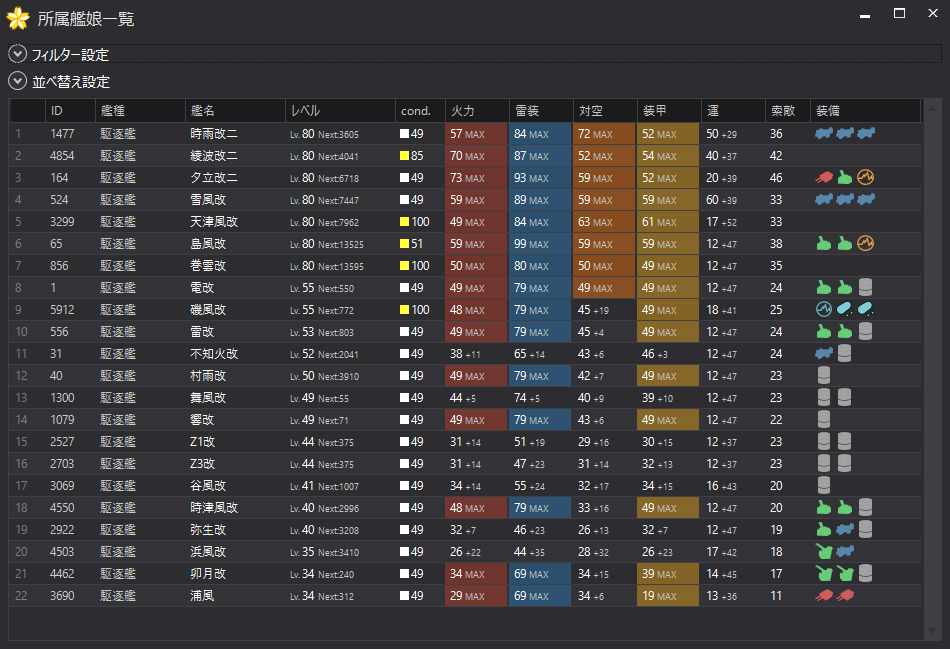The image size is (950, 649).
Task: Click a drum canister icon on 響改 row
Action: click(824, 419)
